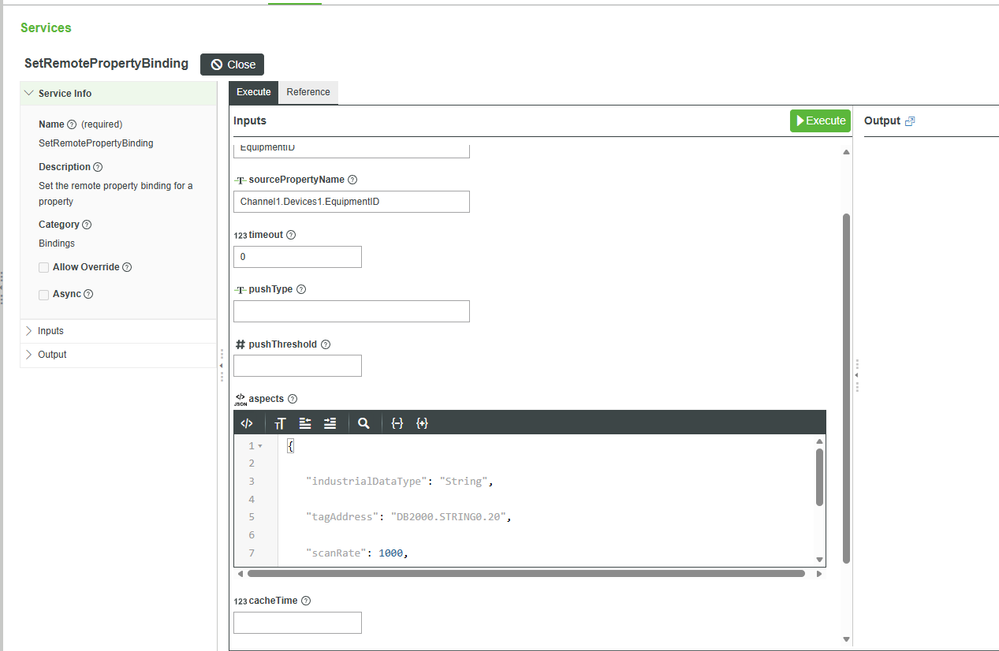Toggle code view in aspects editor toolbar
The image size is (999, 651).
[247, 423]
